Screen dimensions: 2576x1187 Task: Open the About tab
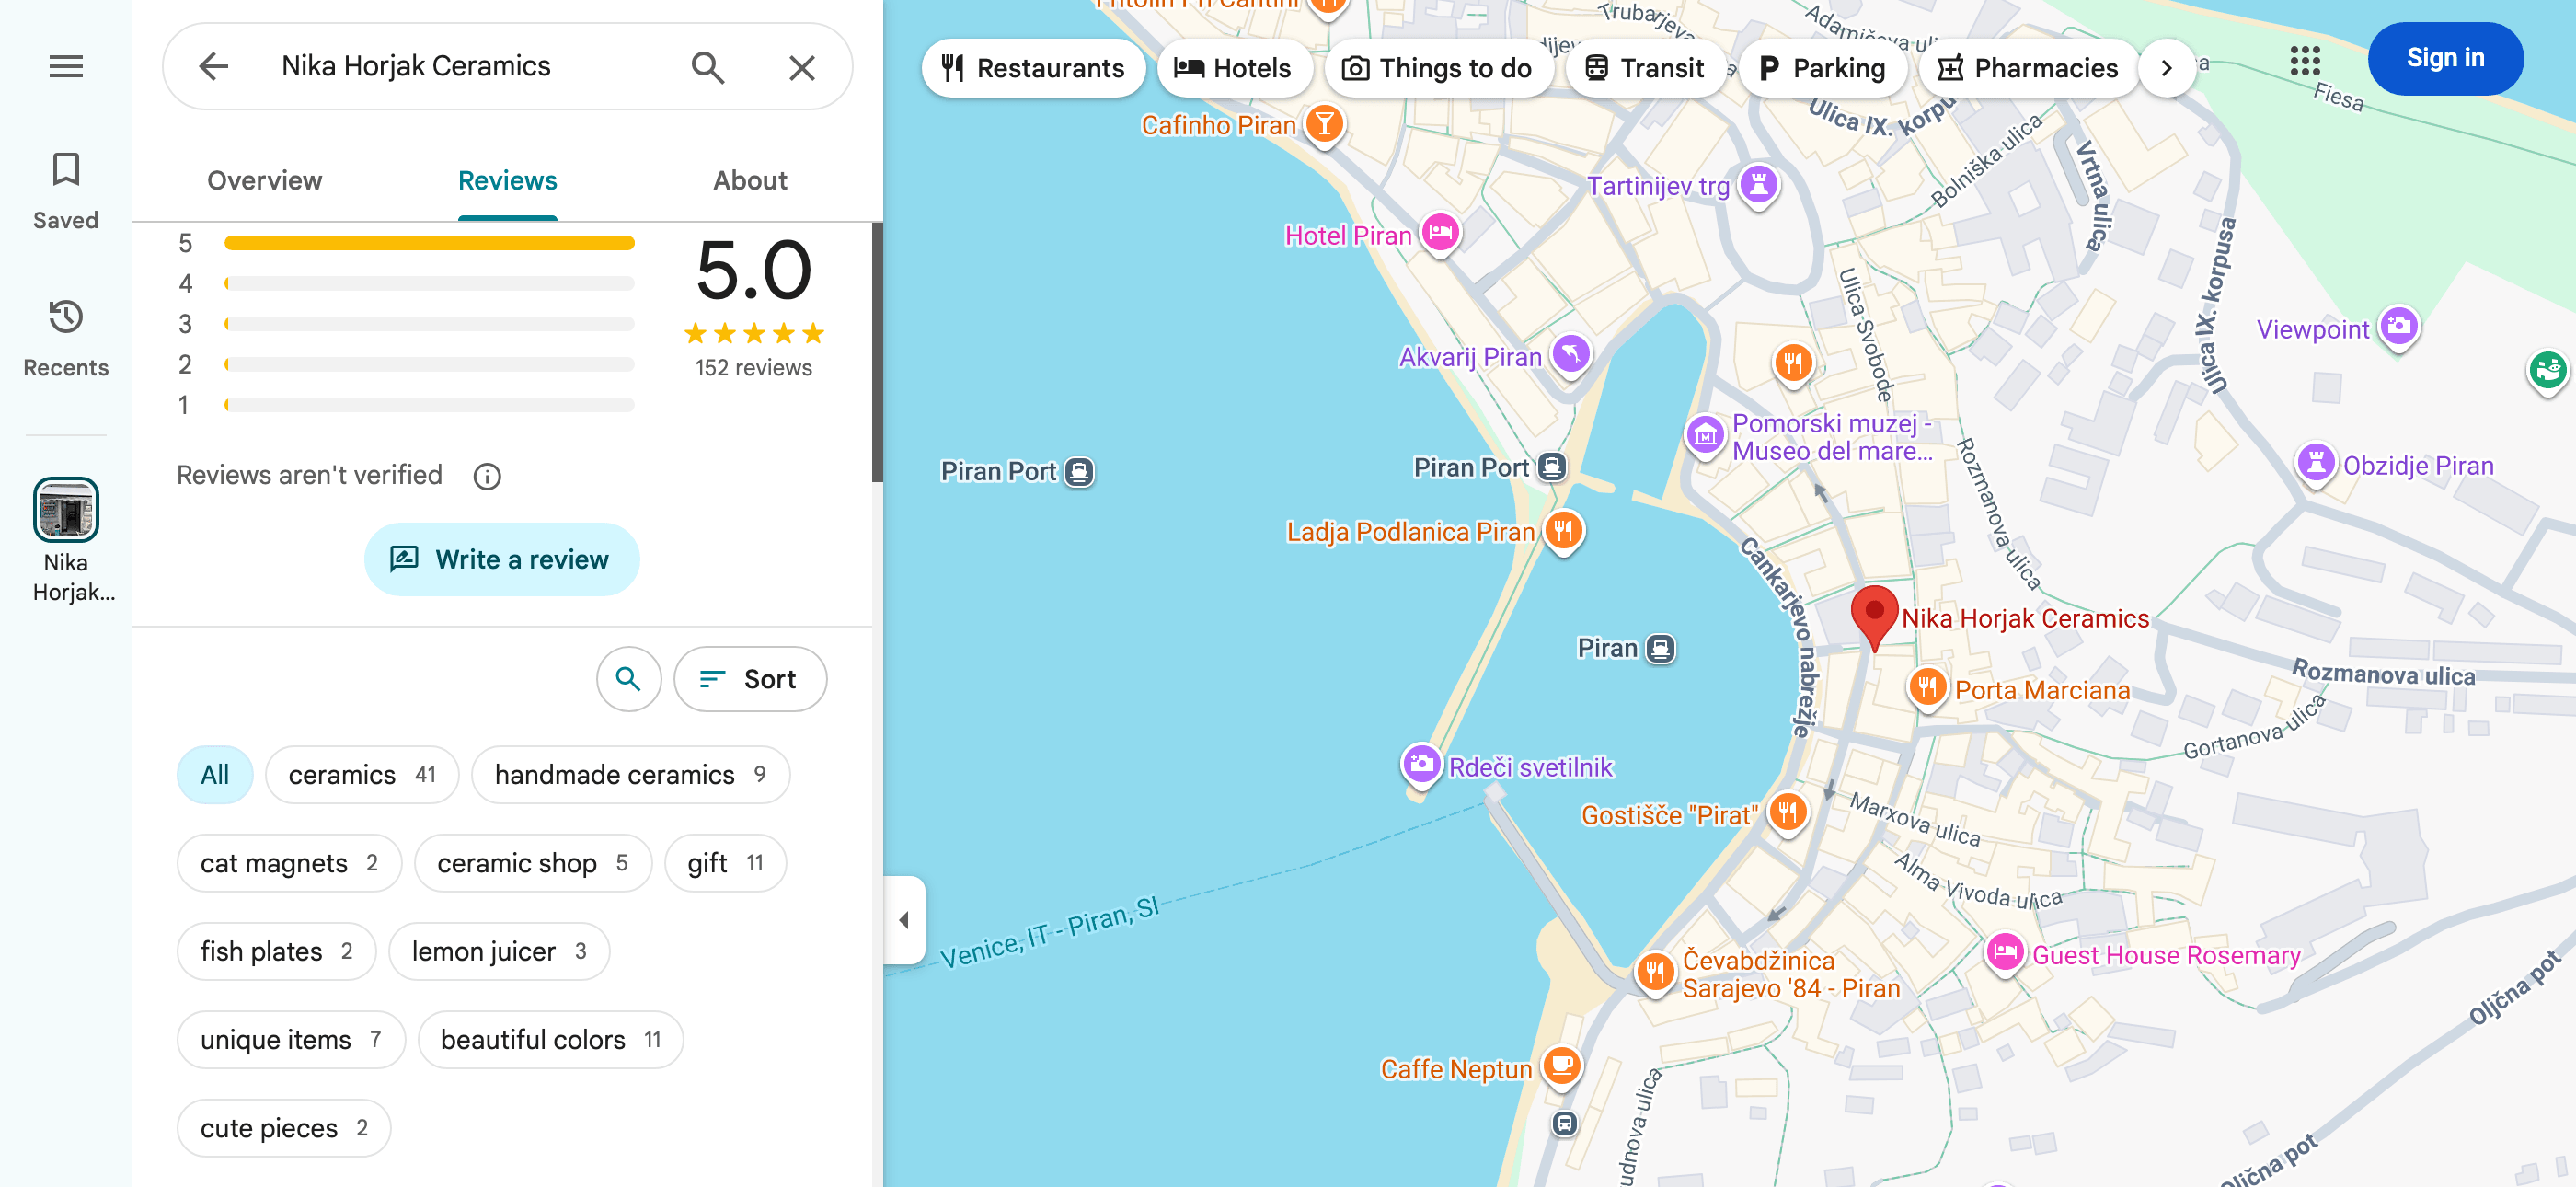coord(750,181)
